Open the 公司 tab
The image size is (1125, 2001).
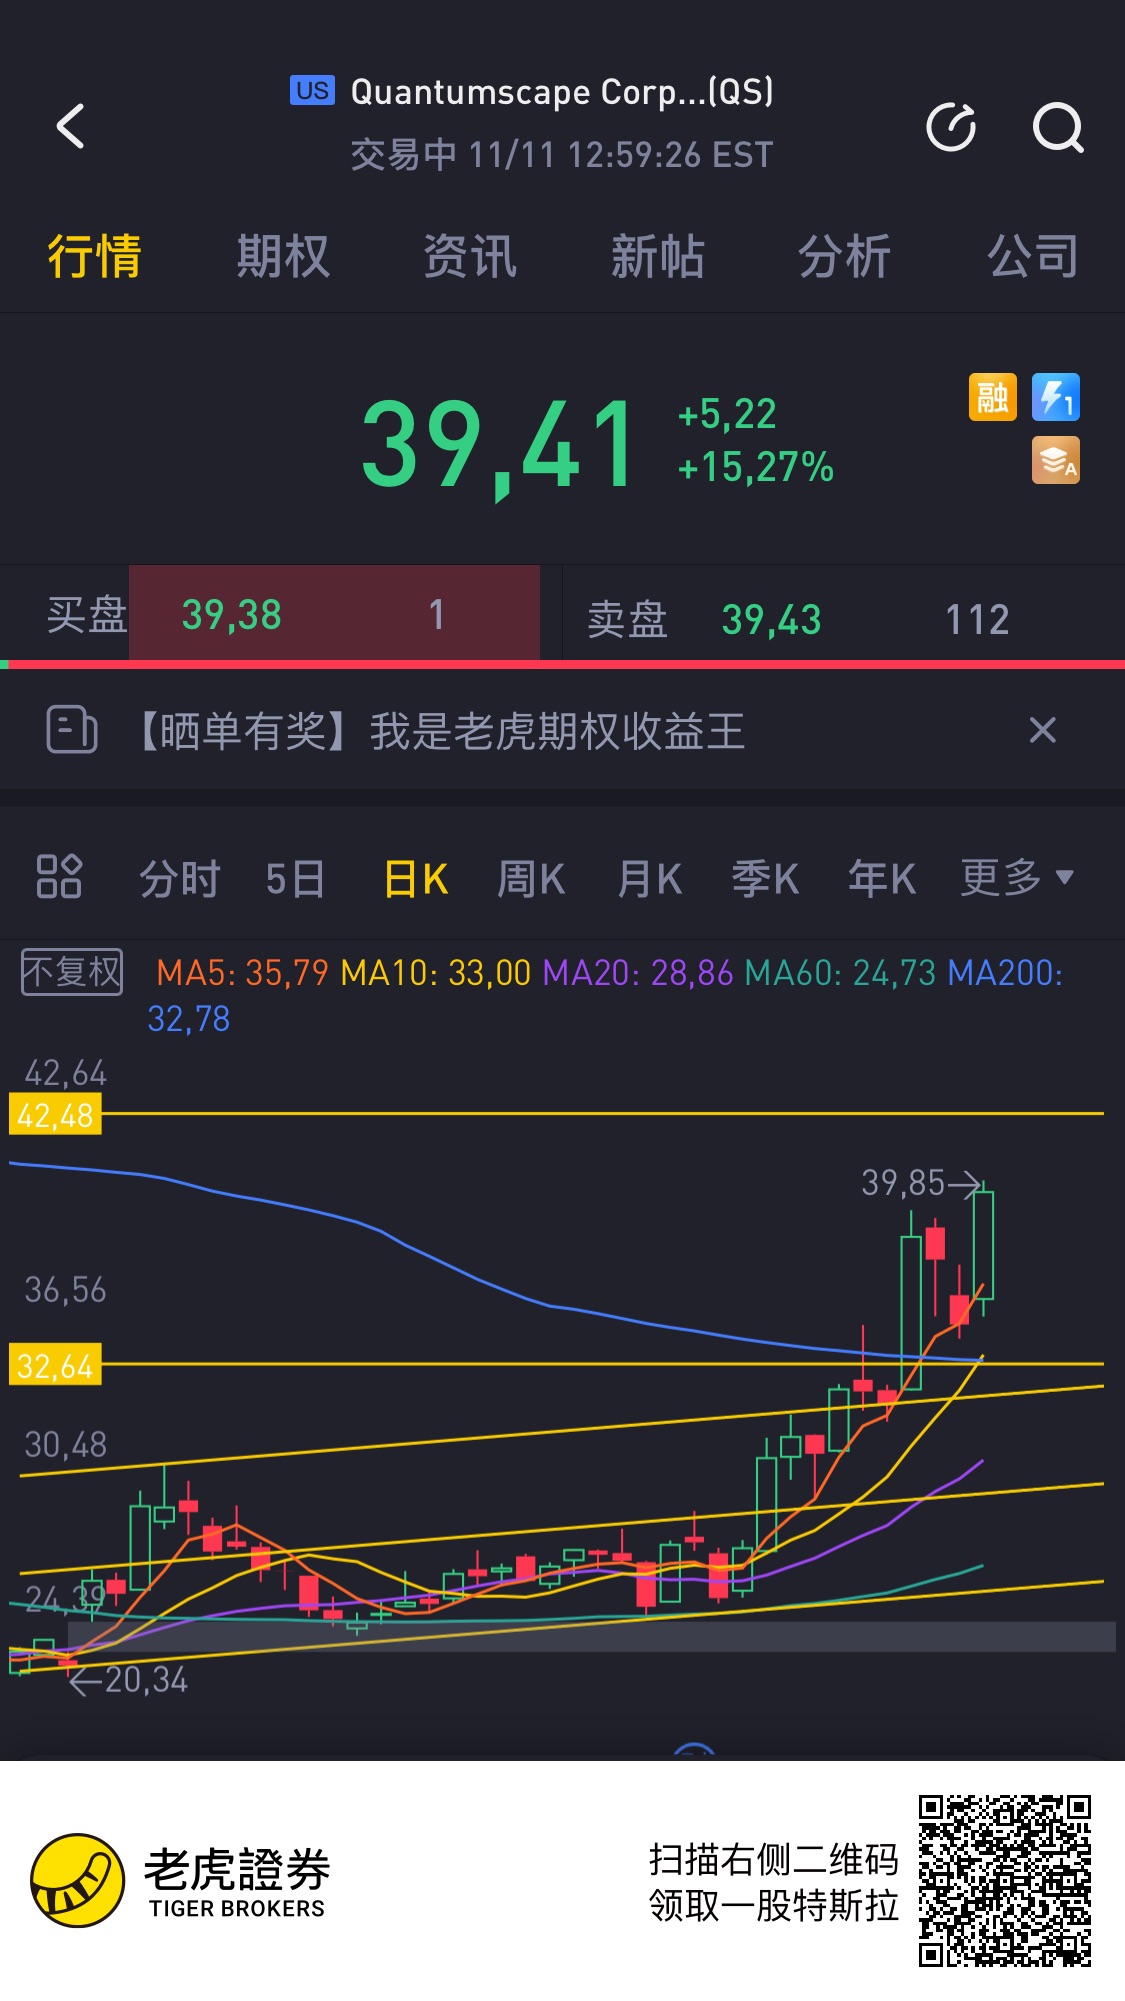click(x=1033, y=256)
